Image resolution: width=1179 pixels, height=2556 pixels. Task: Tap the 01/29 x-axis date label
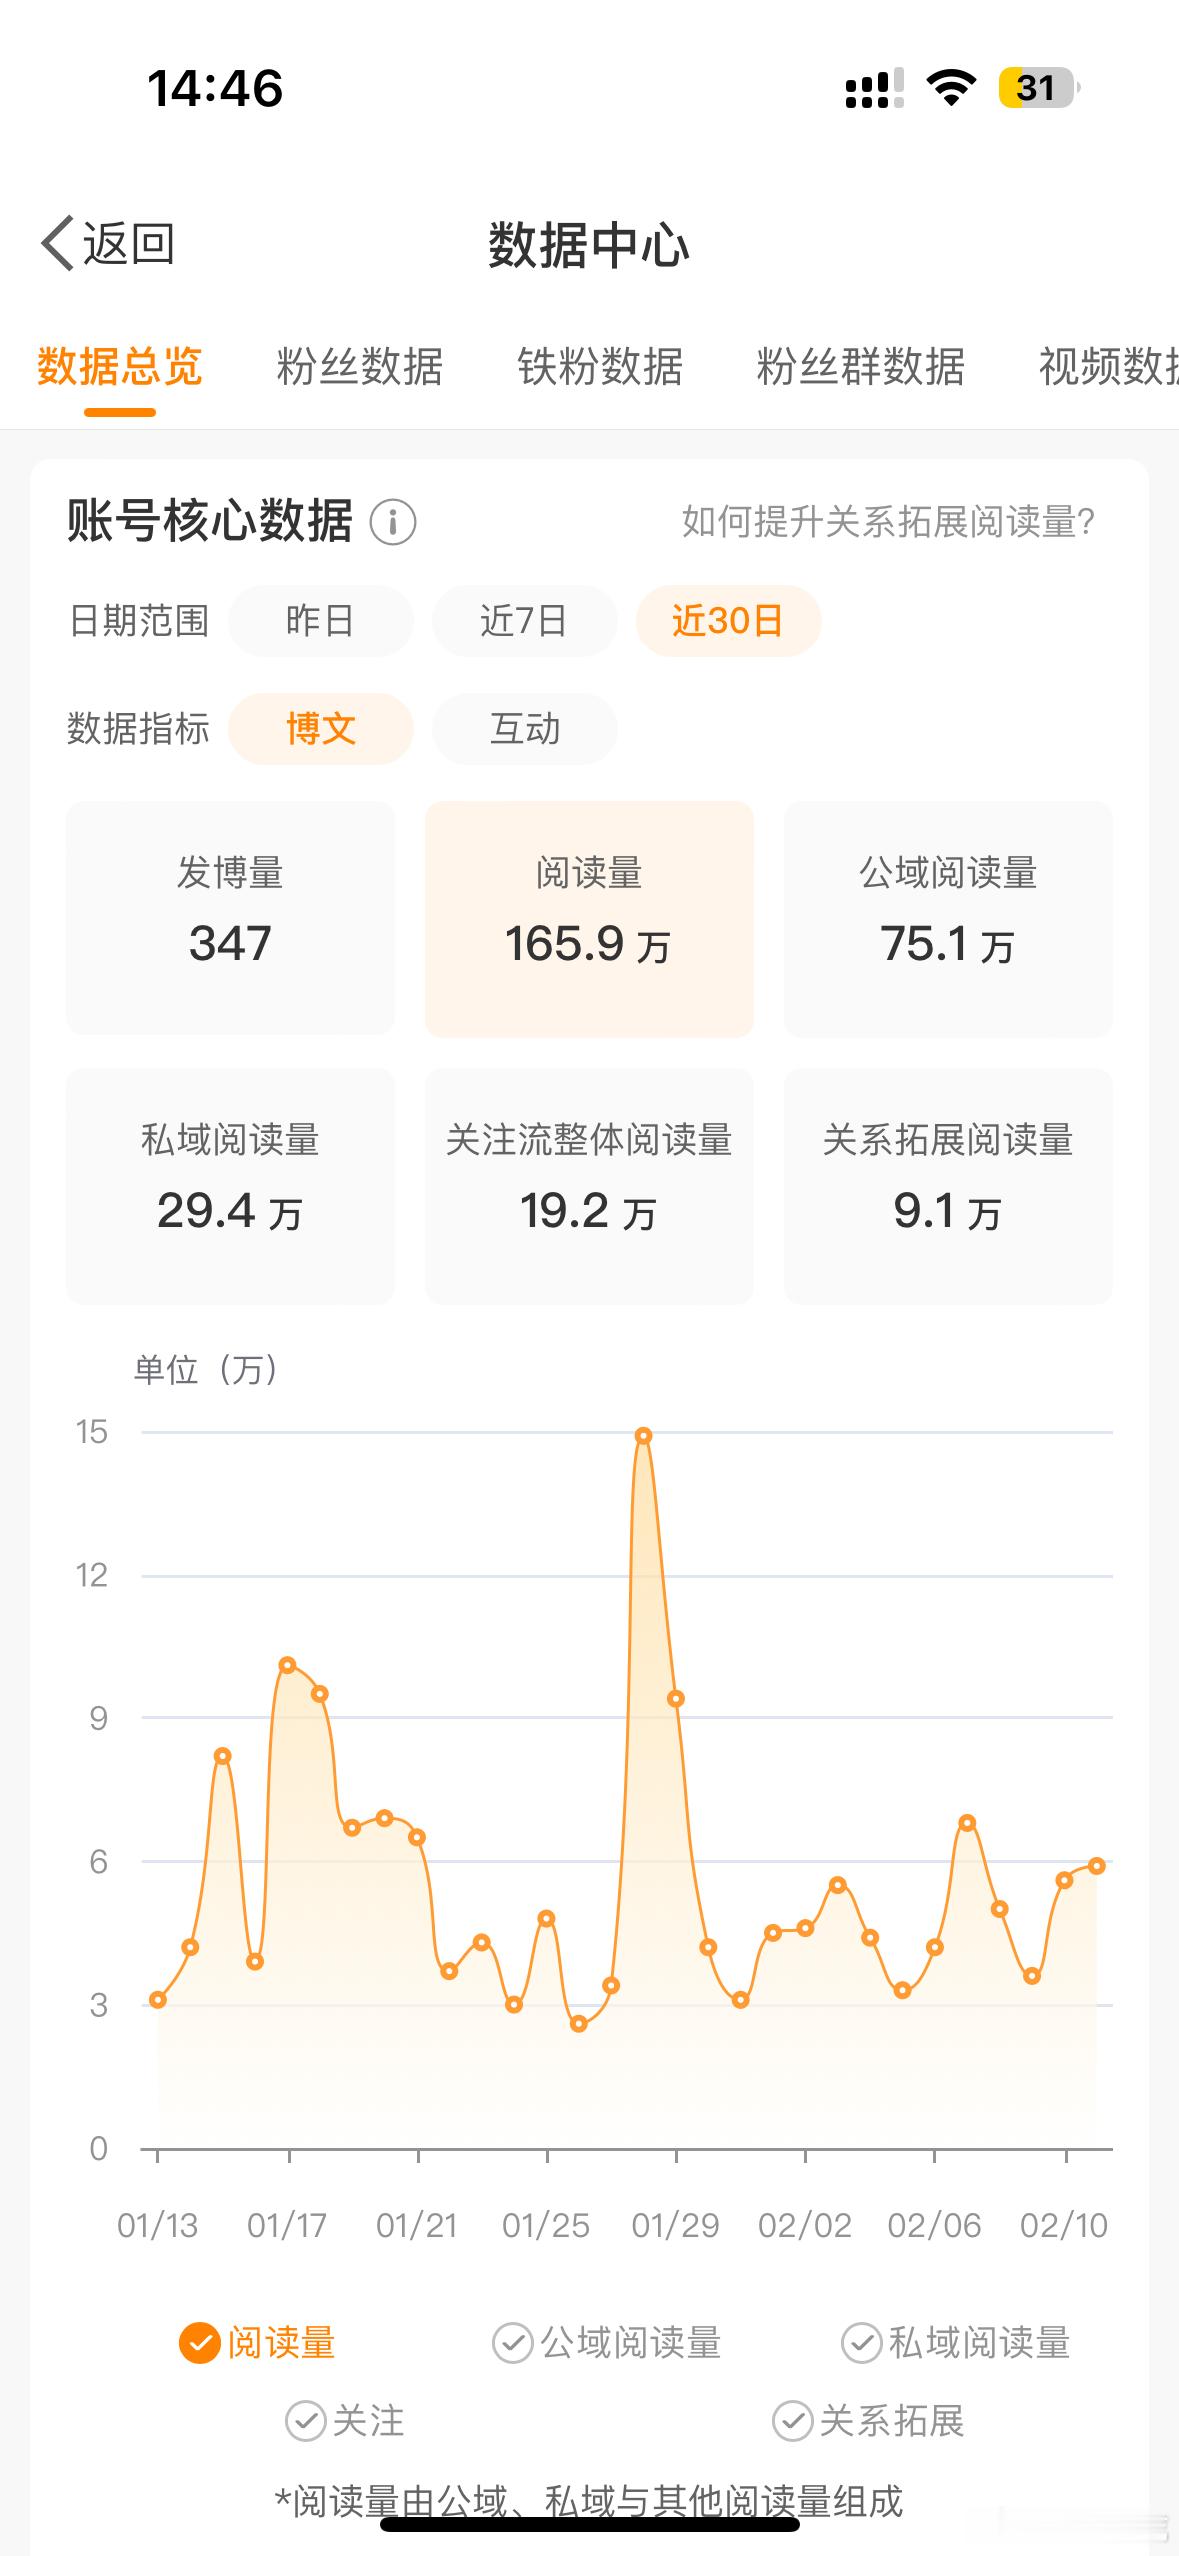(675, 2225)
